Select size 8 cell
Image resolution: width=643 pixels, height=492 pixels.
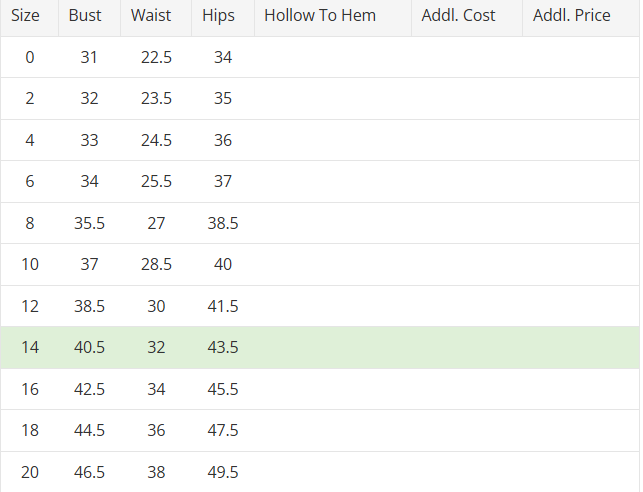coord(30,223)
